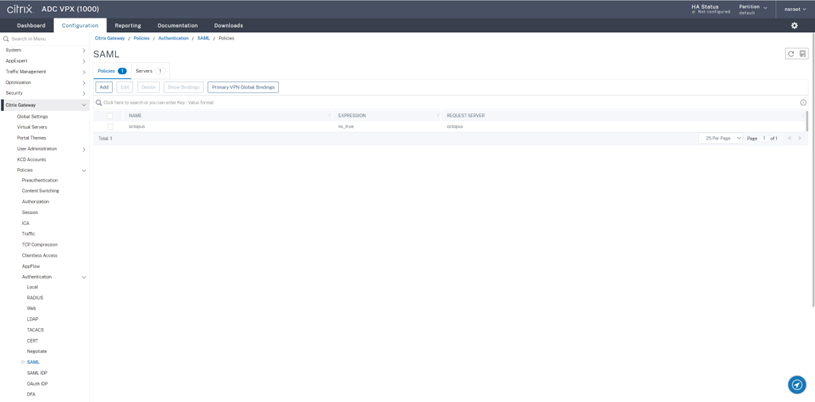Open RADIUS authentication policies

[x=35, y=298]
